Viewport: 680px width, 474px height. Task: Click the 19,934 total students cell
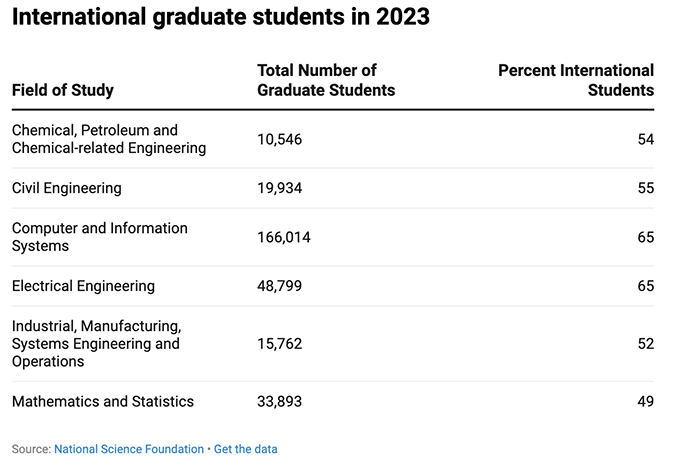tap(280, 188)
